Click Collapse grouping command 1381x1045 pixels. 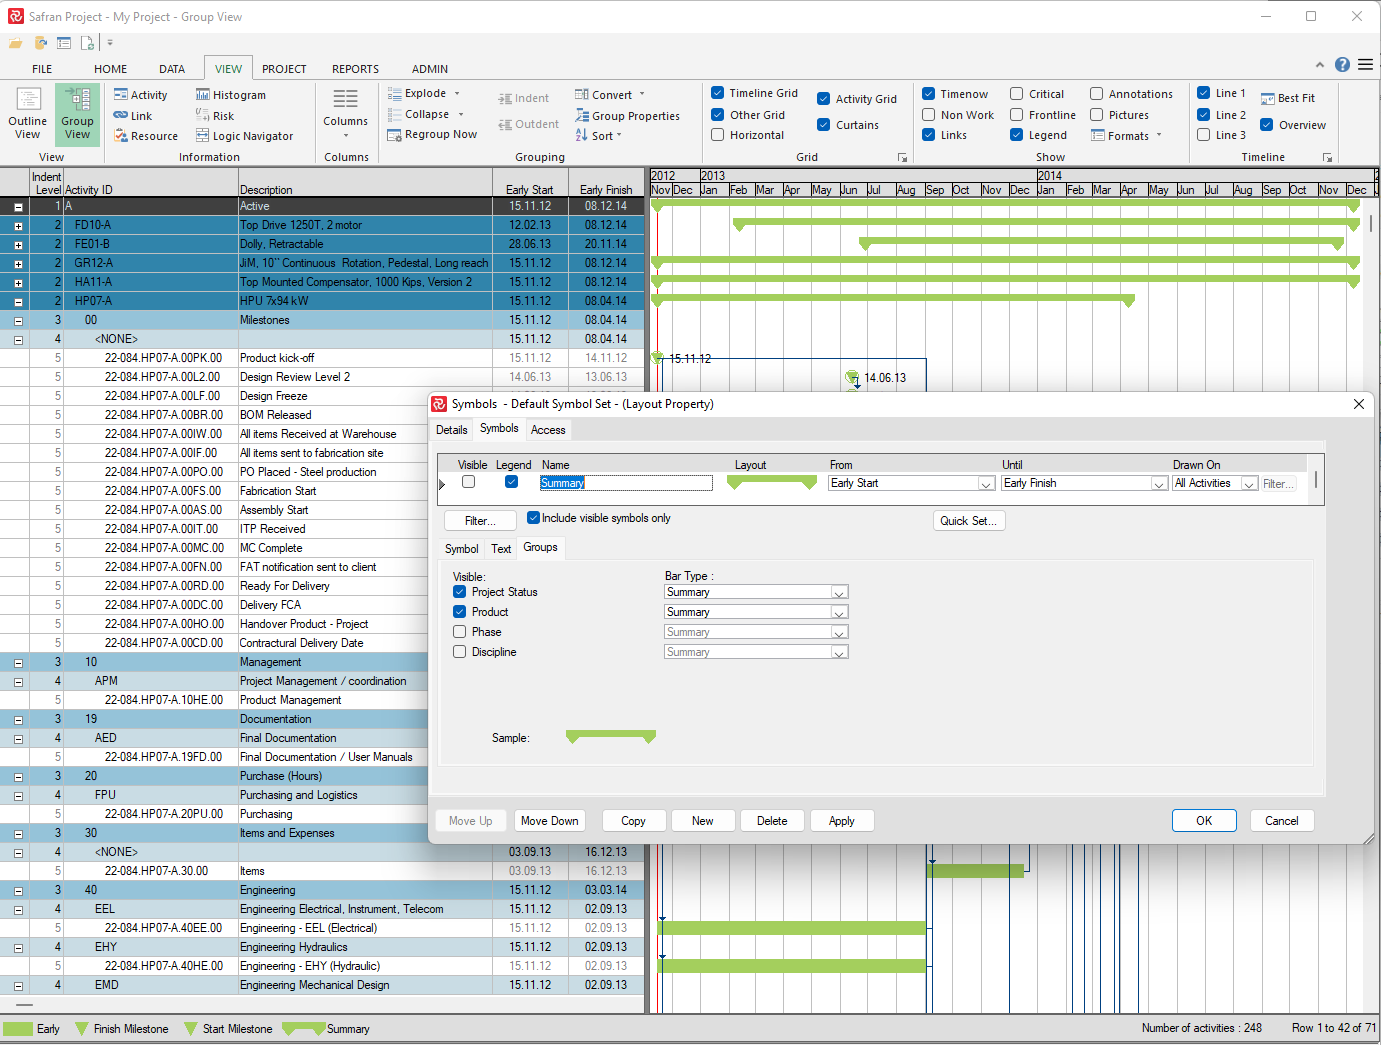[x=425, y=114]
